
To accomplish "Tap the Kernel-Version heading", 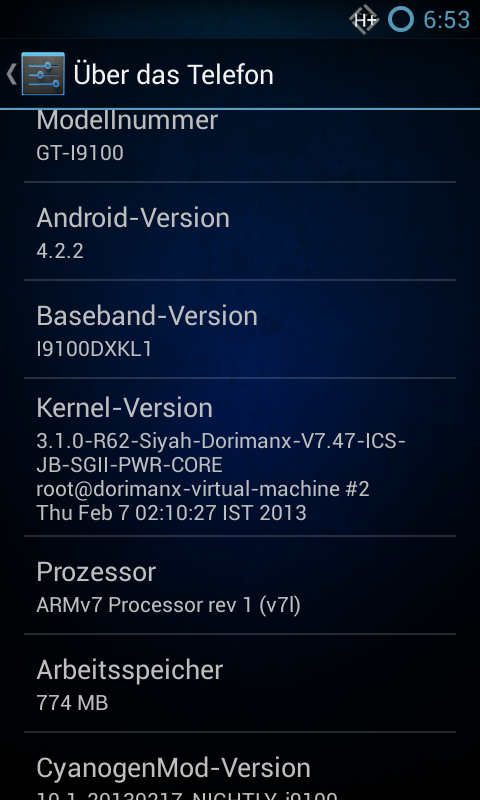I will 124,408.
